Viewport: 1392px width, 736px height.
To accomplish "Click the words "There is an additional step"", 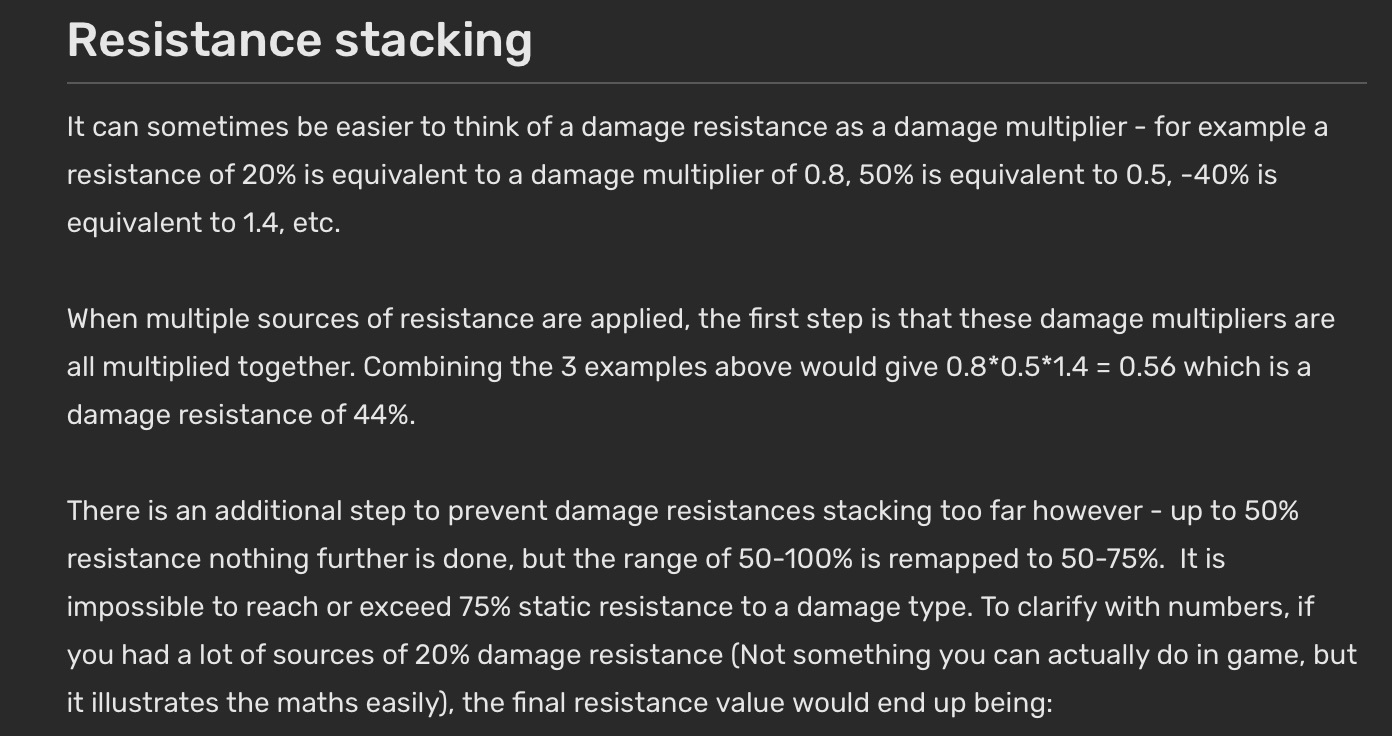I will (x=237, y=511).
